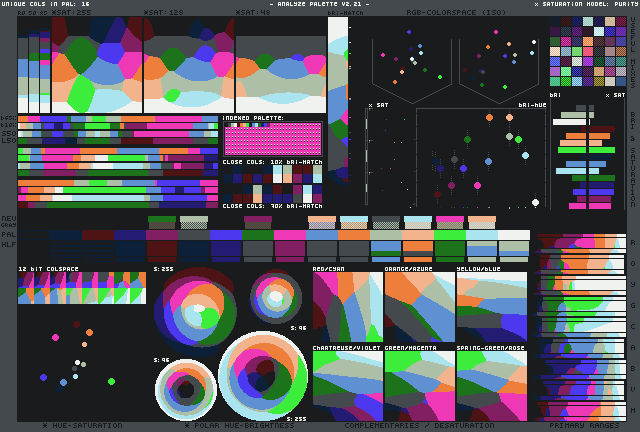Click 'SATURATION MODEL: PURITY' label
The width and height of the screenshot is (640, 432).
coord(586,4)
